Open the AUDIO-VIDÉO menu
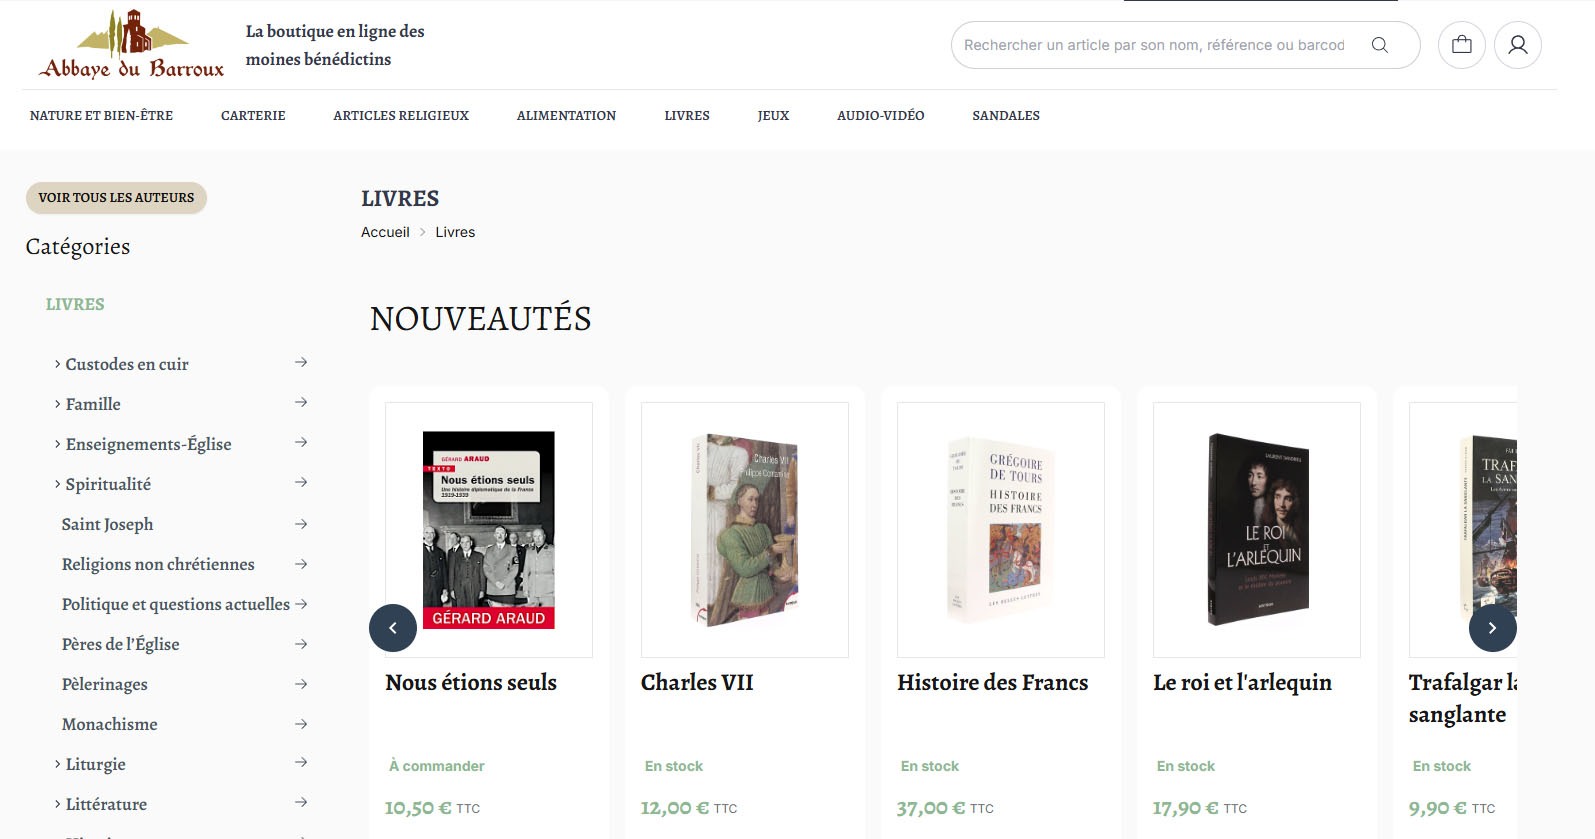The height and width of the screenshot is (839, 1595). [880, 116]
